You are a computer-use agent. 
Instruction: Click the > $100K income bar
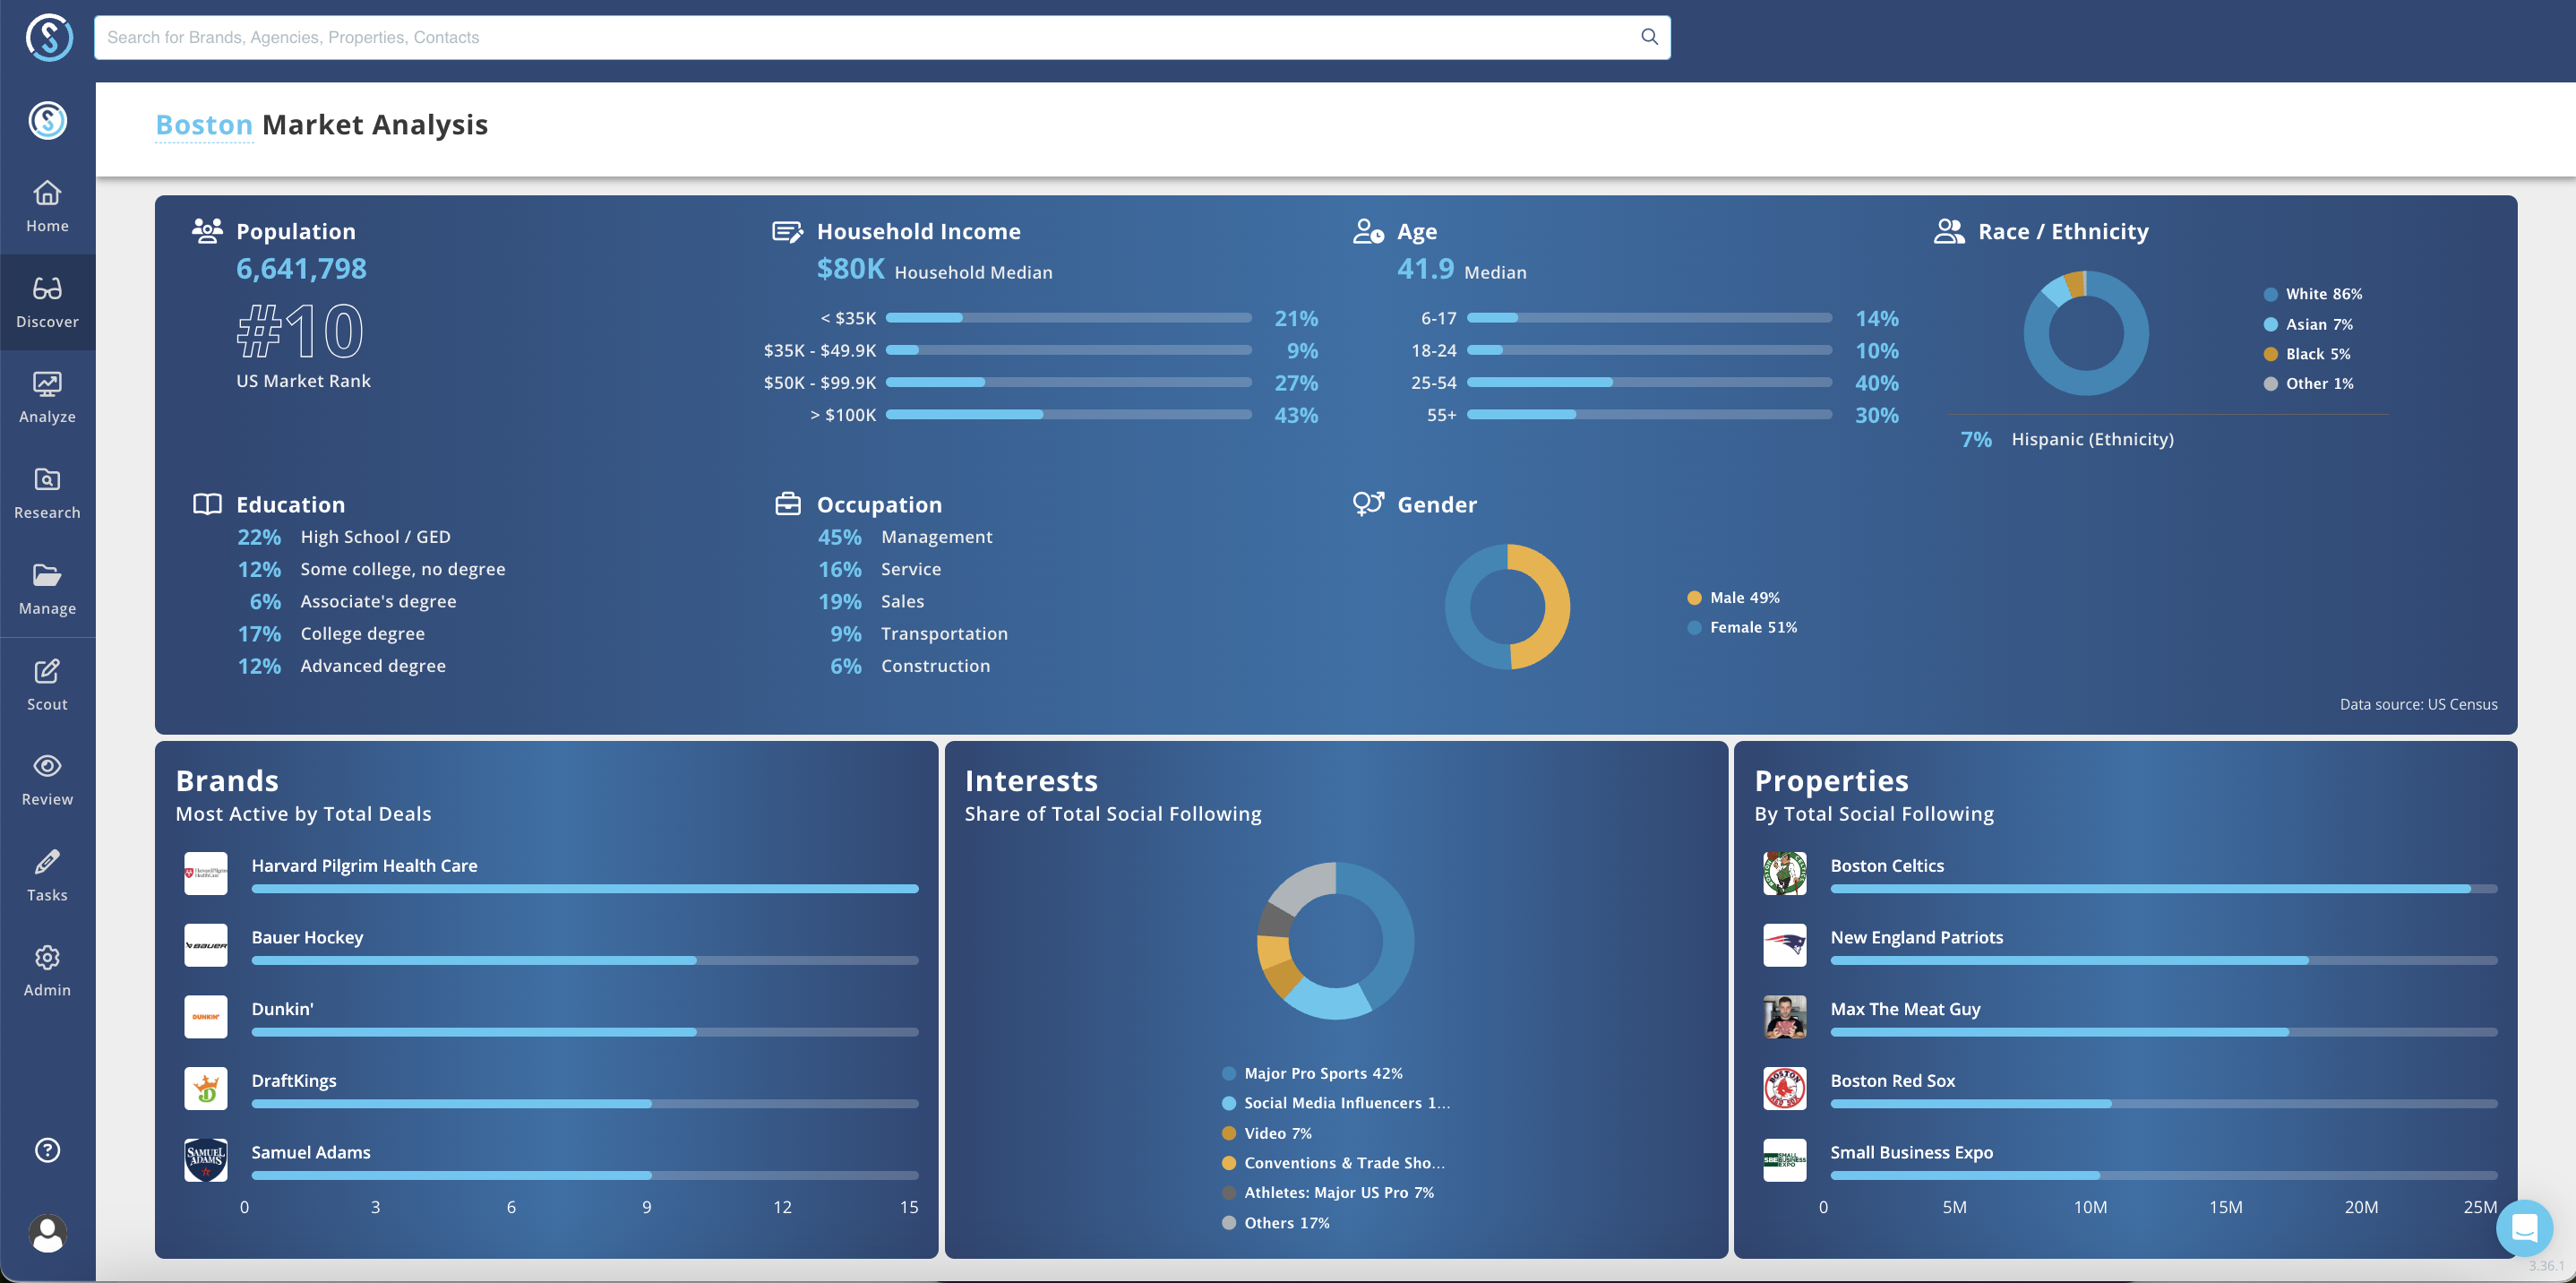coord(1069,414)
